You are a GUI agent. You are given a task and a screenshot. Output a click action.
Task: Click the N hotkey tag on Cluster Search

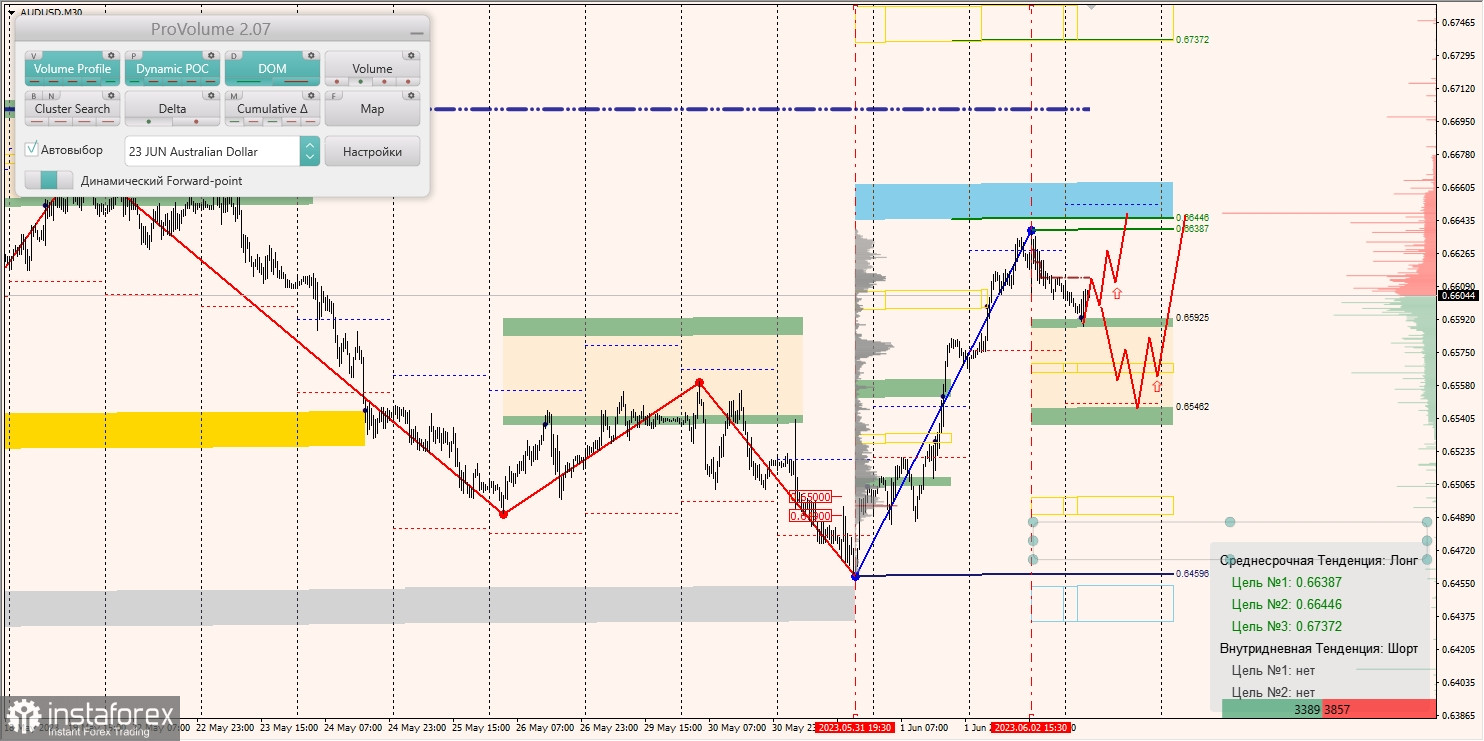(x=51, y=96)
